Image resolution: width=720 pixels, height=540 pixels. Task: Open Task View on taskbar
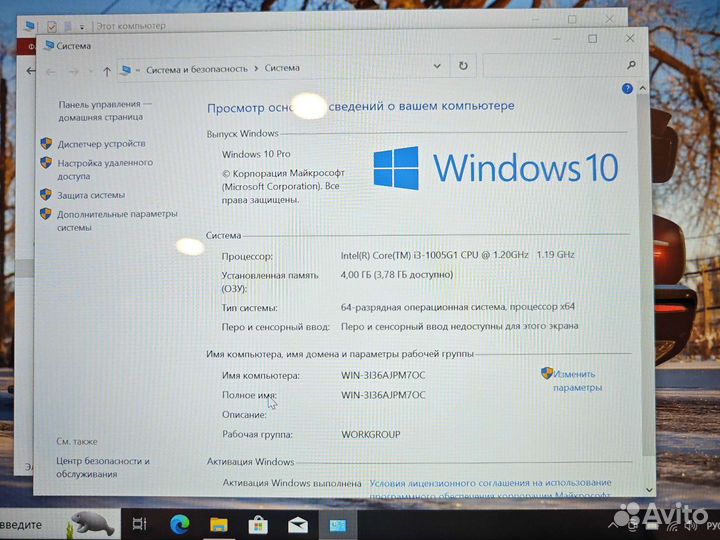(139, 523)
